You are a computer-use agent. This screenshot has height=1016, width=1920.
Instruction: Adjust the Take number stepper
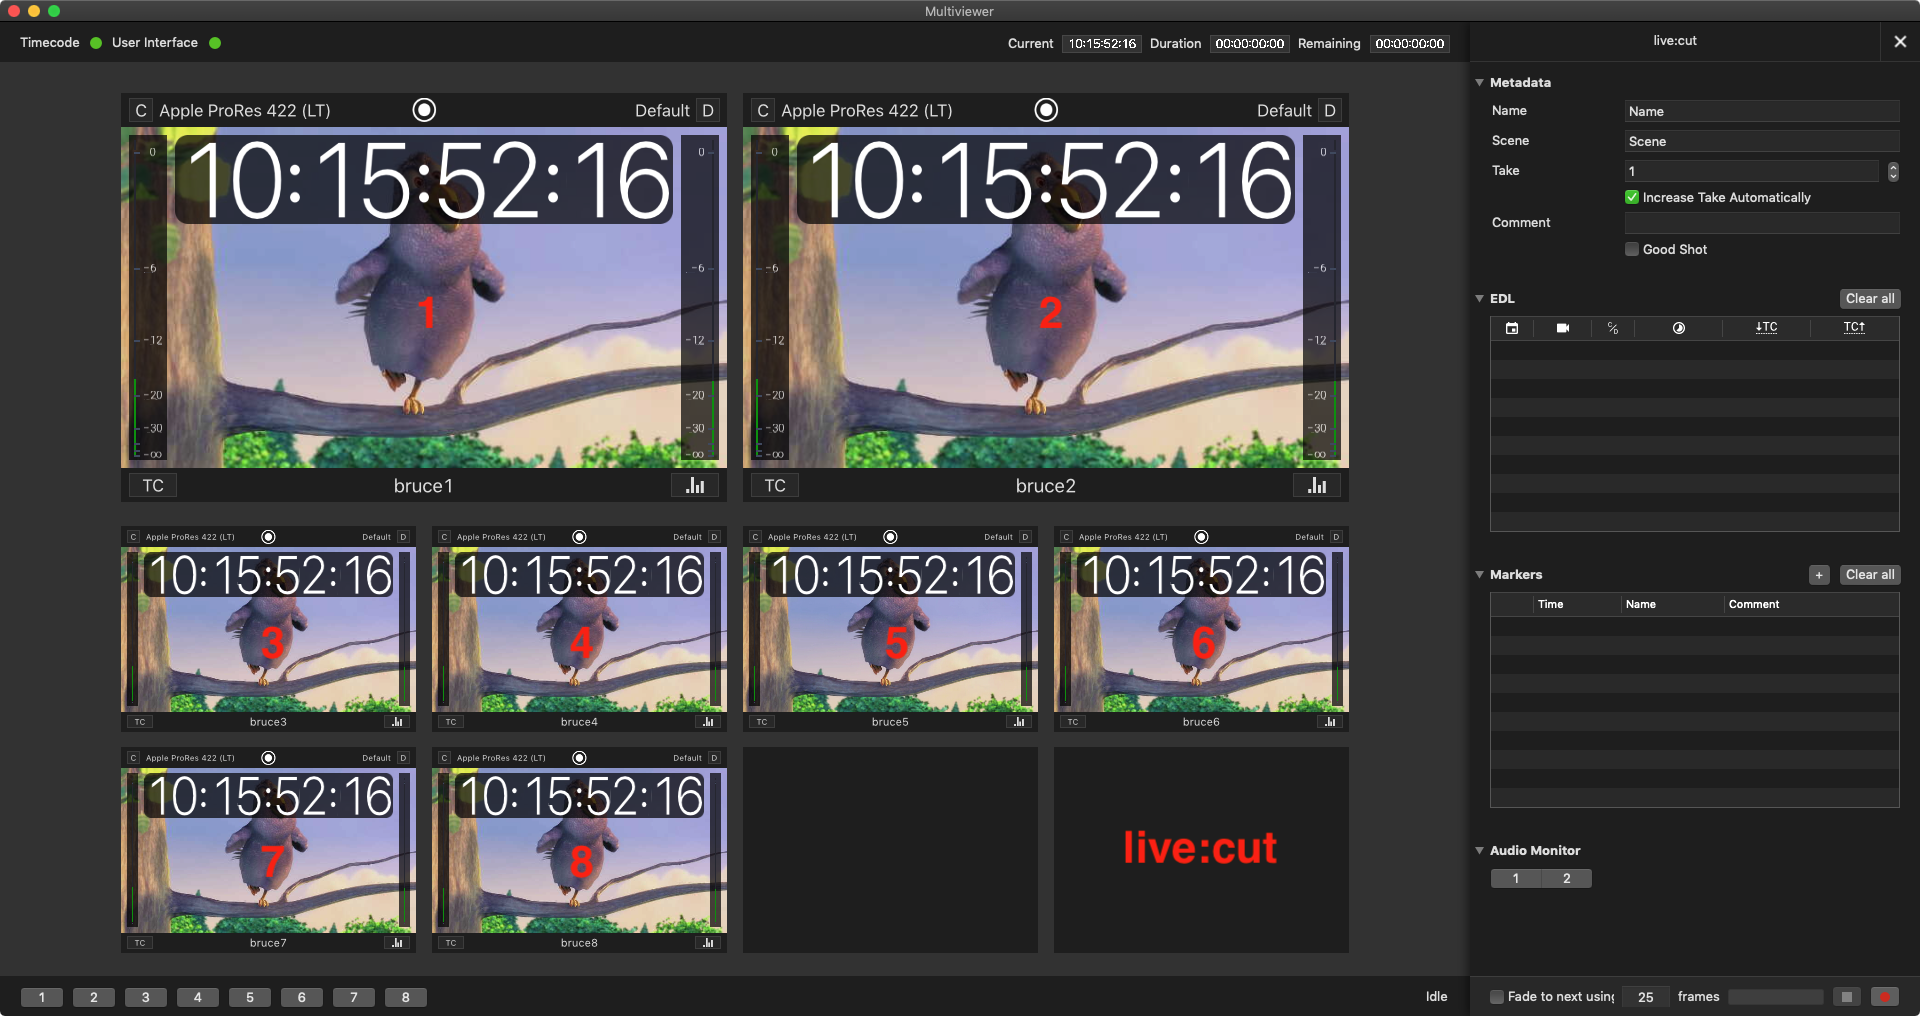pyautogui.click(x=1893, y=171)
